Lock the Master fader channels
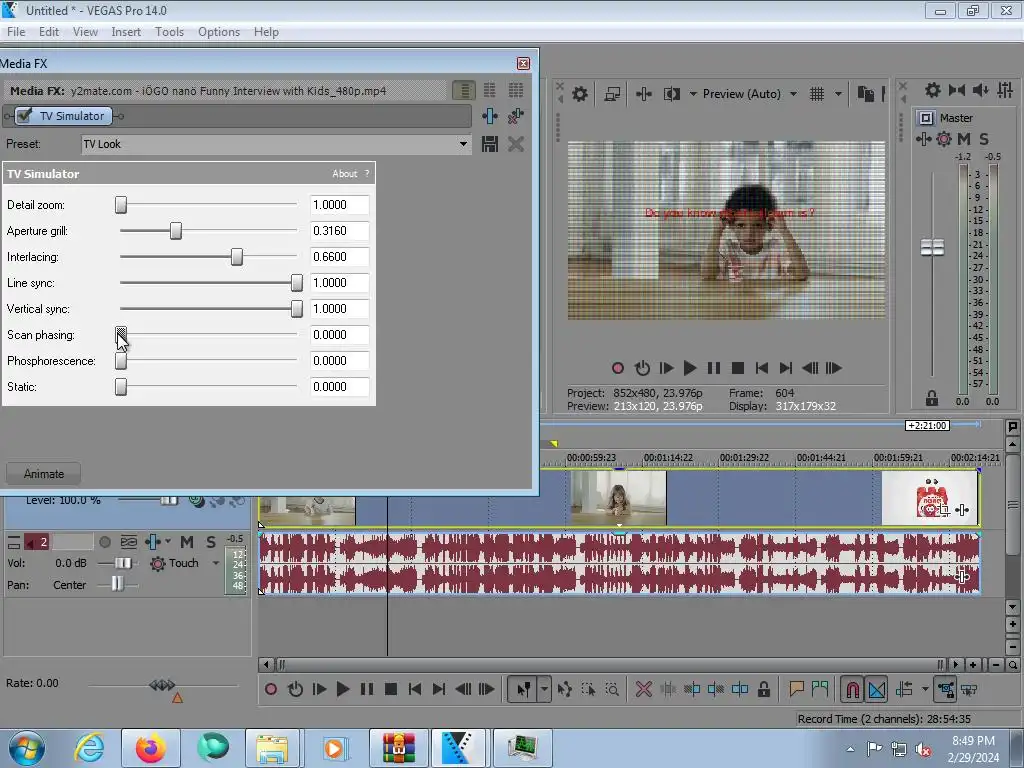Screen dimensions: 1024x768 (932, 398)
